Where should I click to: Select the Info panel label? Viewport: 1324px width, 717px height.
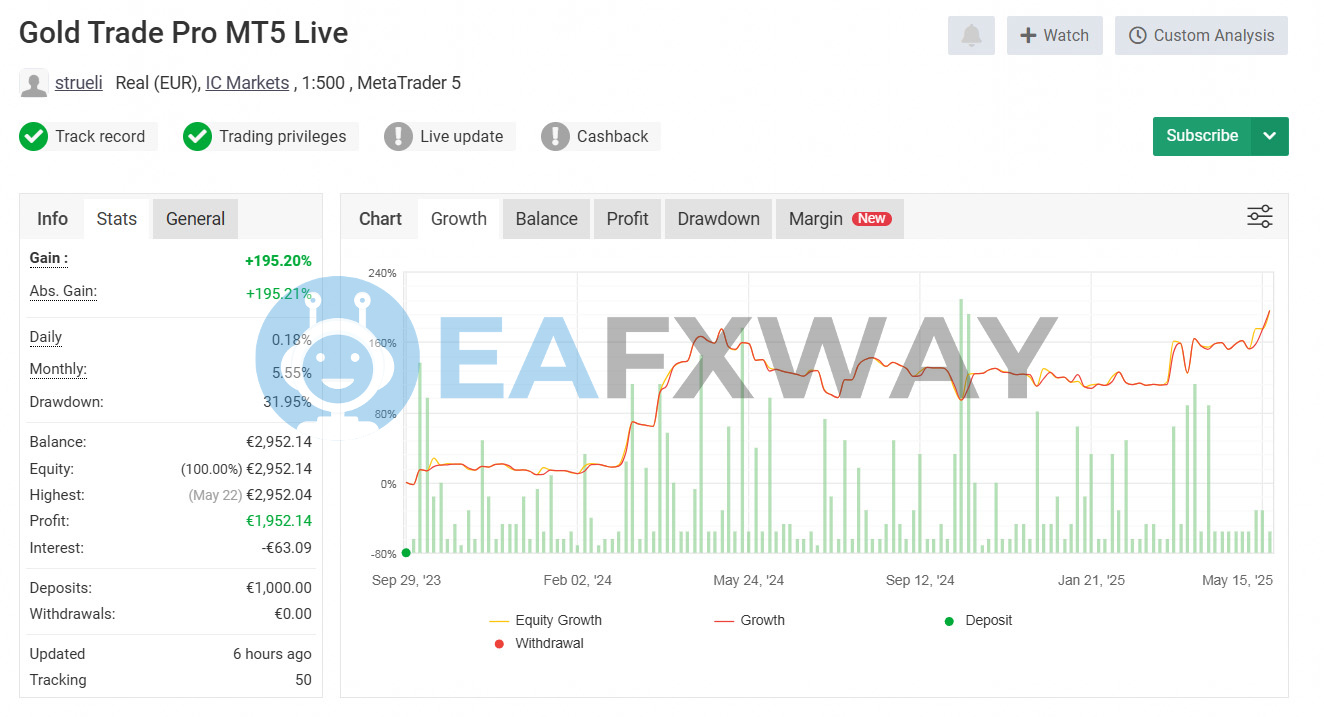[52, 219]
